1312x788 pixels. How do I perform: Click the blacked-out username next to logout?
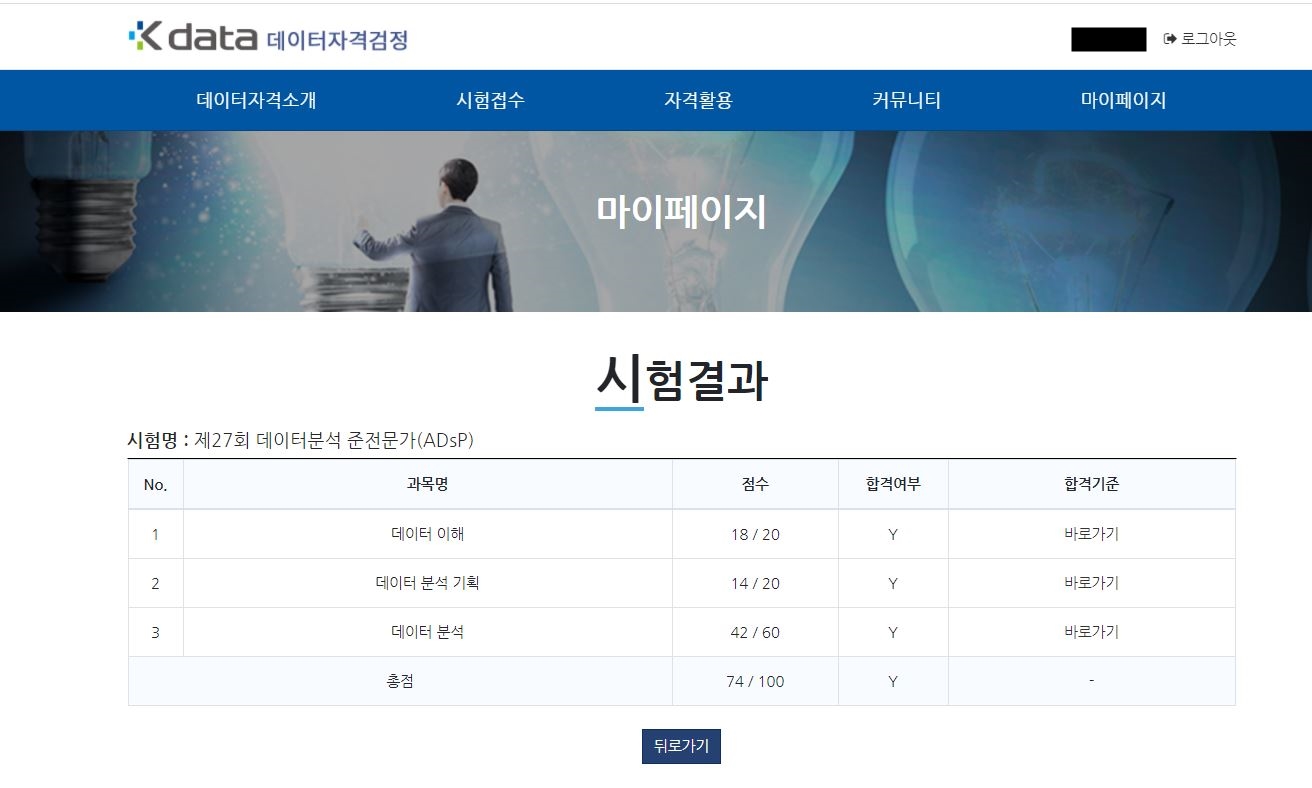[x=1108, y=40]
